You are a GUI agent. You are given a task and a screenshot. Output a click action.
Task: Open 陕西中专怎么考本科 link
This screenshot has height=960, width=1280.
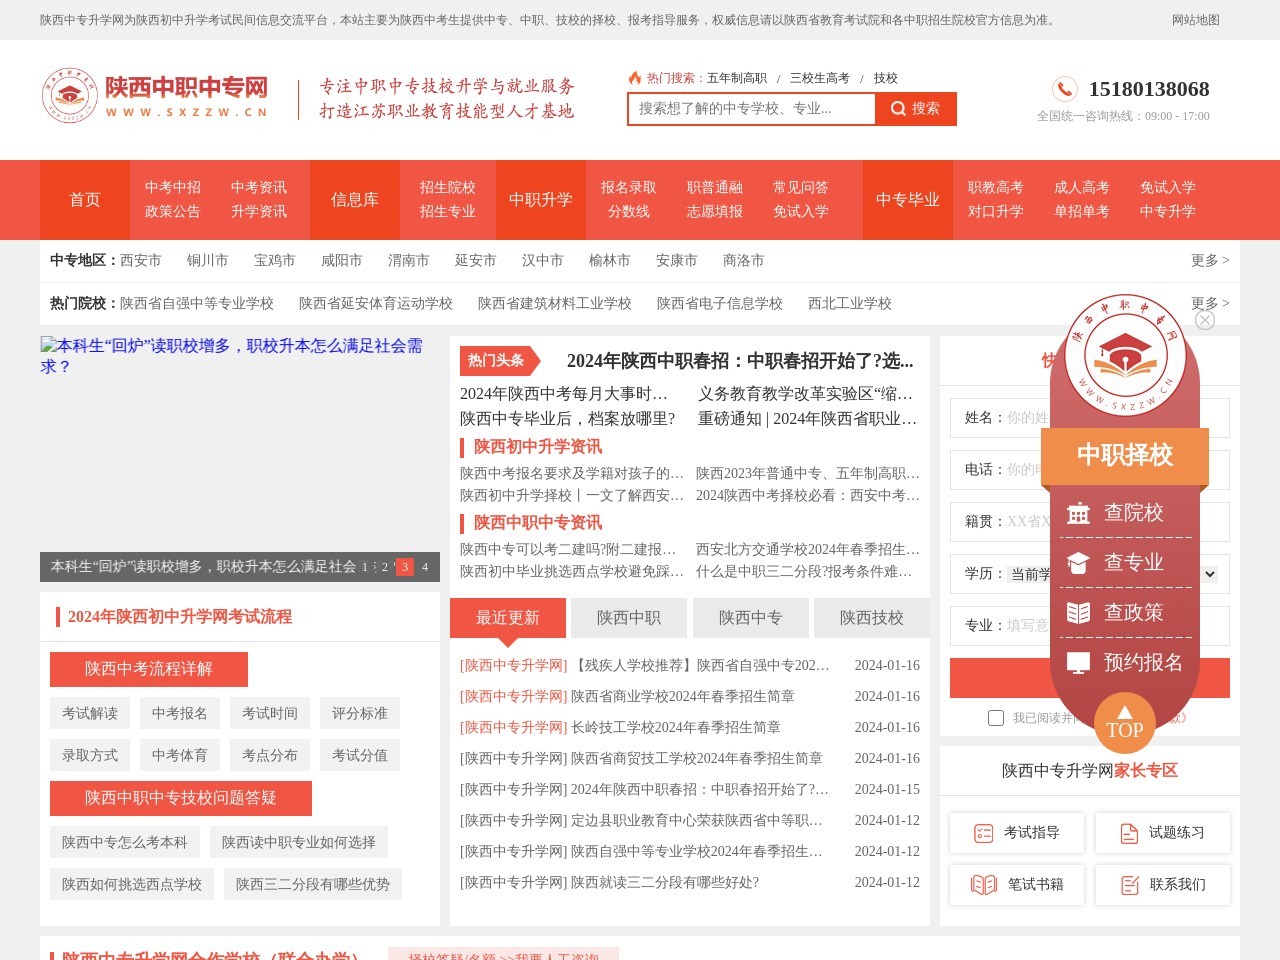[x=125, y=842]
